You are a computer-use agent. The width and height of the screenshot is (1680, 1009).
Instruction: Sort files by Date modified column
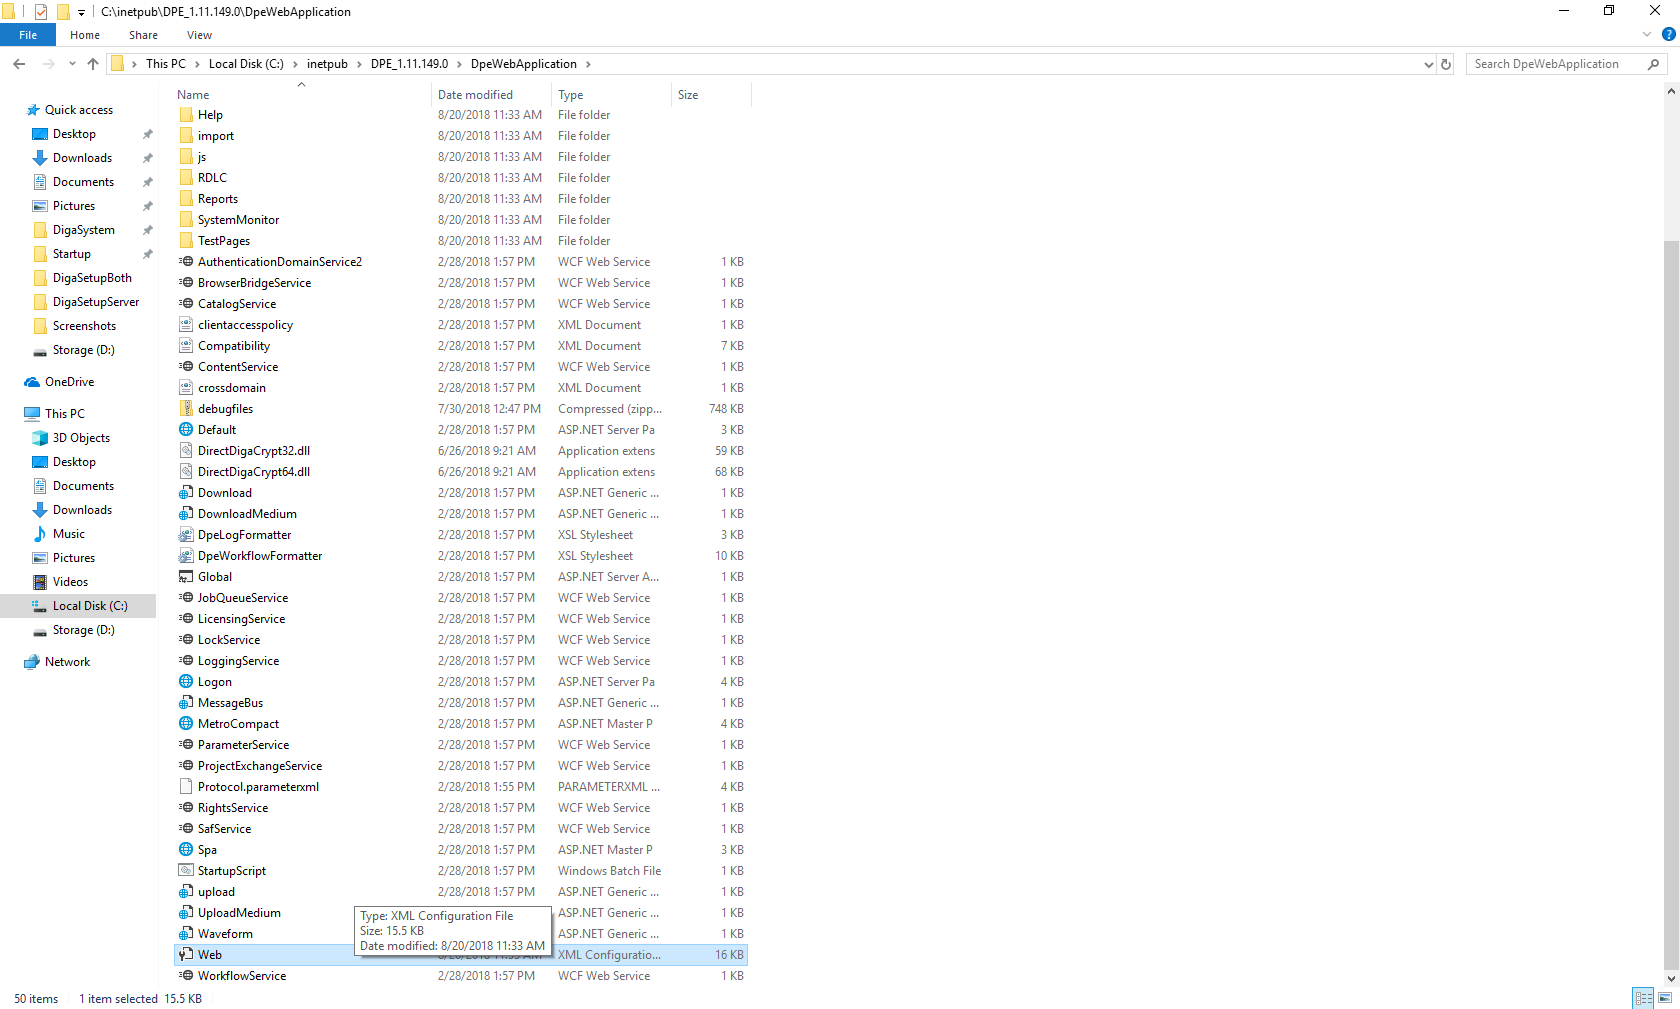click(476, 95)
